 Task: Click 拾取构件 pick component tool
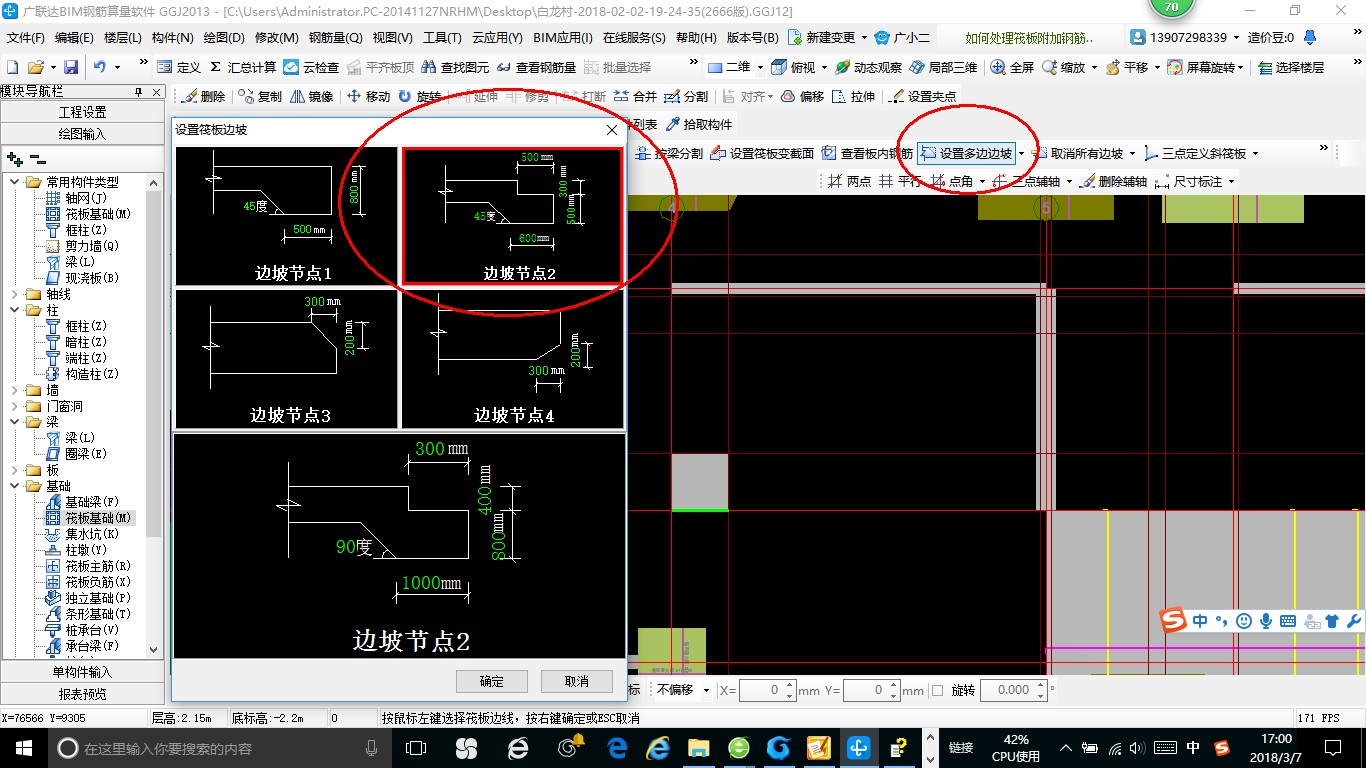[x=699, y=125]
